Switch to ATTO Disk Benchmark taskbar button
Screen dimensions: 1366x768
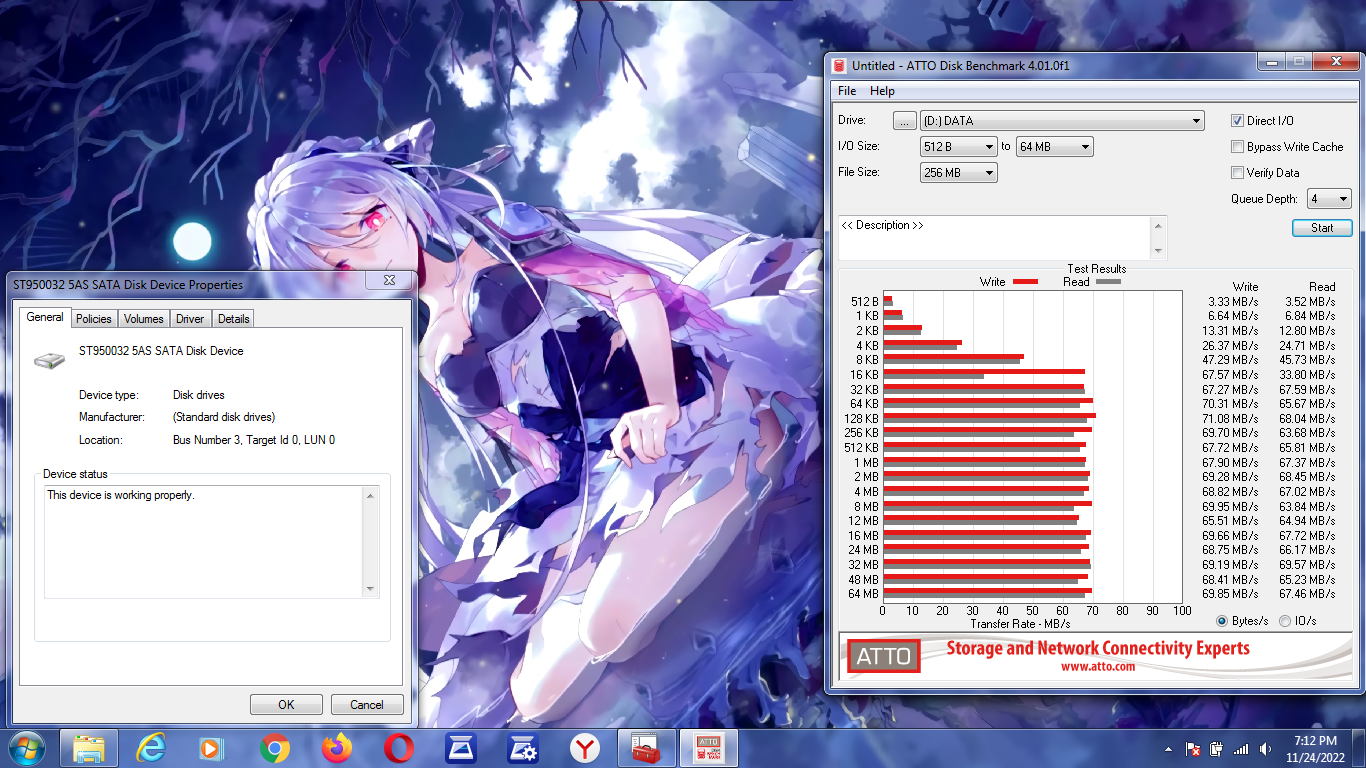708,748
